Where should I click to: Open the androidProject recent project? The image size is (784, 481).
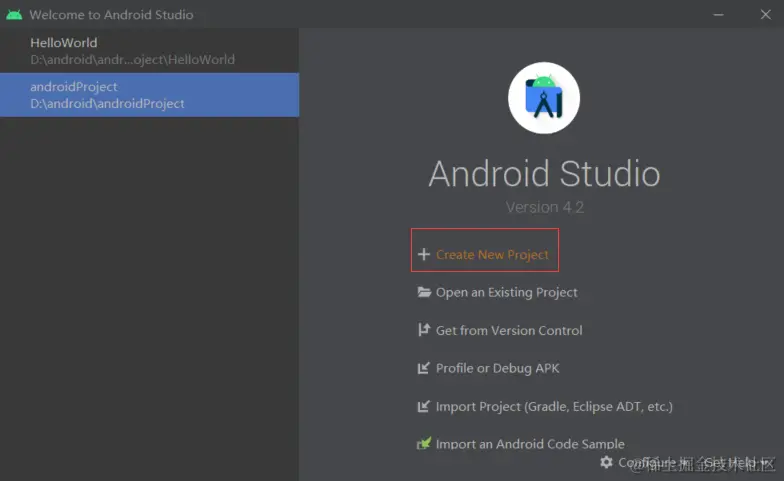click(x=150, y=95)
